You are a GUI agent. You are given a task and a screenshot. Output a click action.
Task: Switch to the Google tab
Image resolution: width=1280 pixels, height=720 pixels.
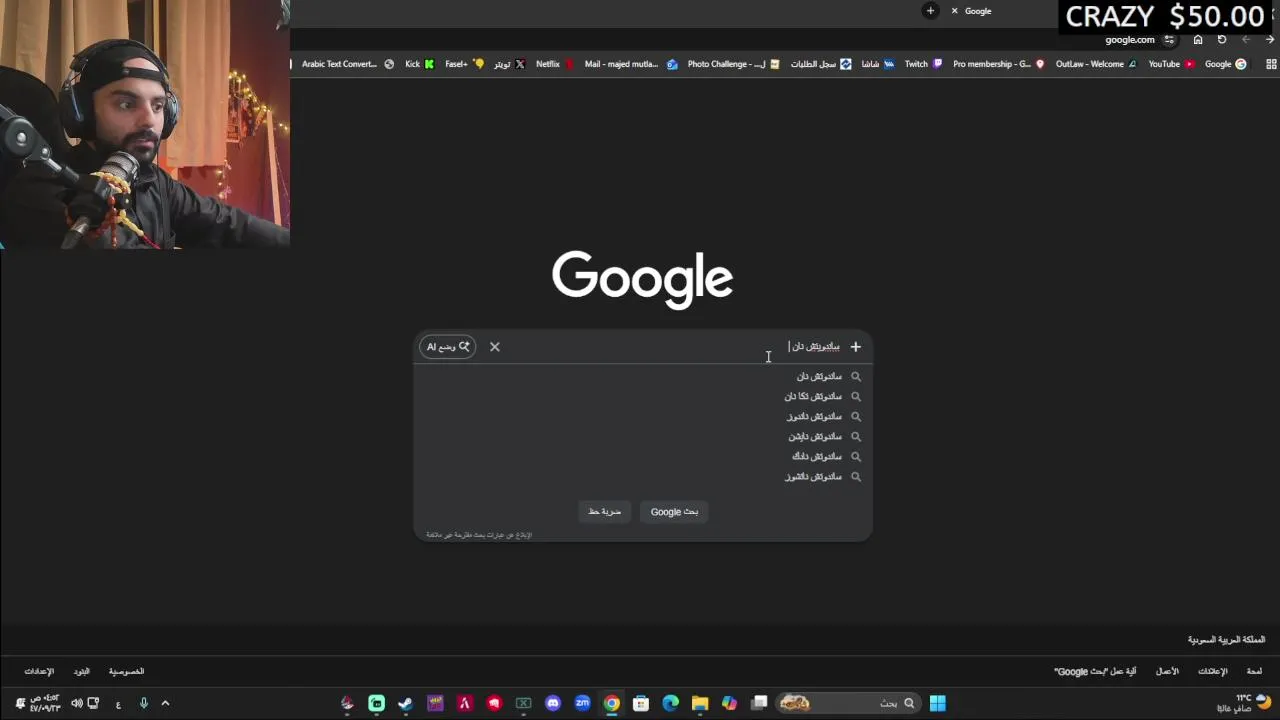click(978, 11)
